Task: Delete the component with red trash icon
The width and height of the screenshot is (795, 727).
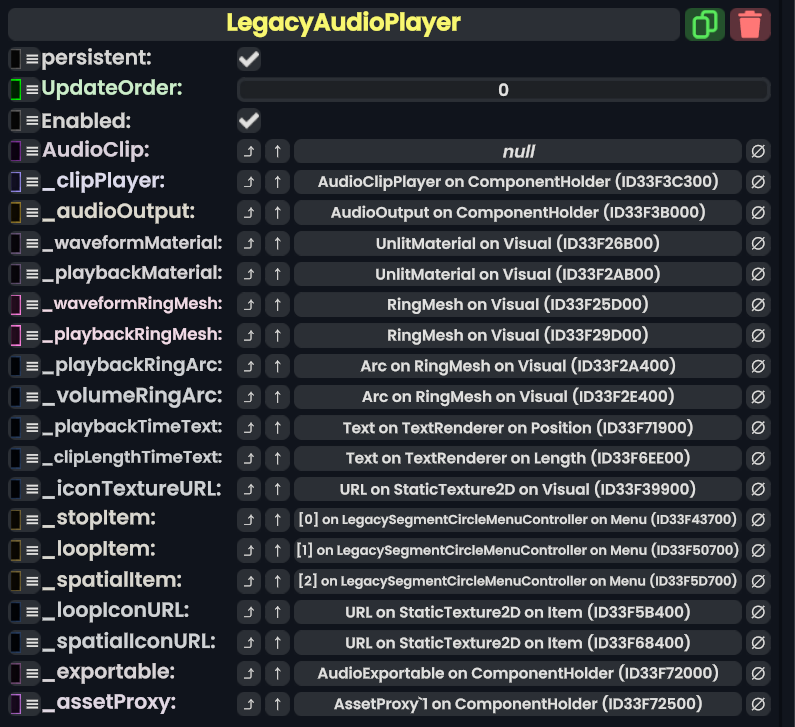Action: 750,24
